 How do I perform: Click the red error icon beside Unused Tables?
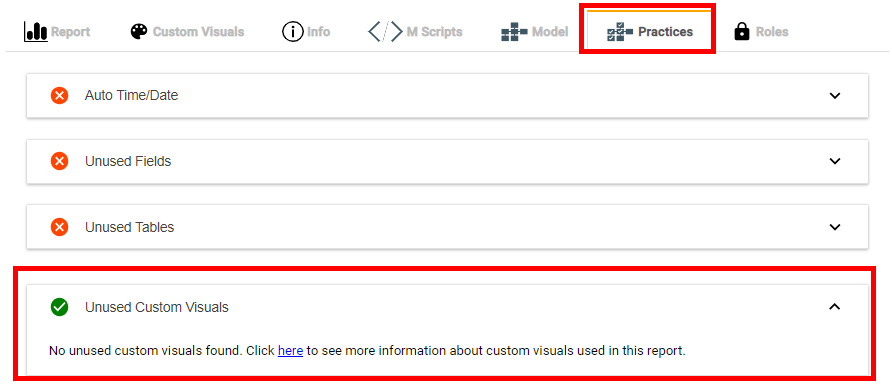pyautogui.click(x=59, y=228)
